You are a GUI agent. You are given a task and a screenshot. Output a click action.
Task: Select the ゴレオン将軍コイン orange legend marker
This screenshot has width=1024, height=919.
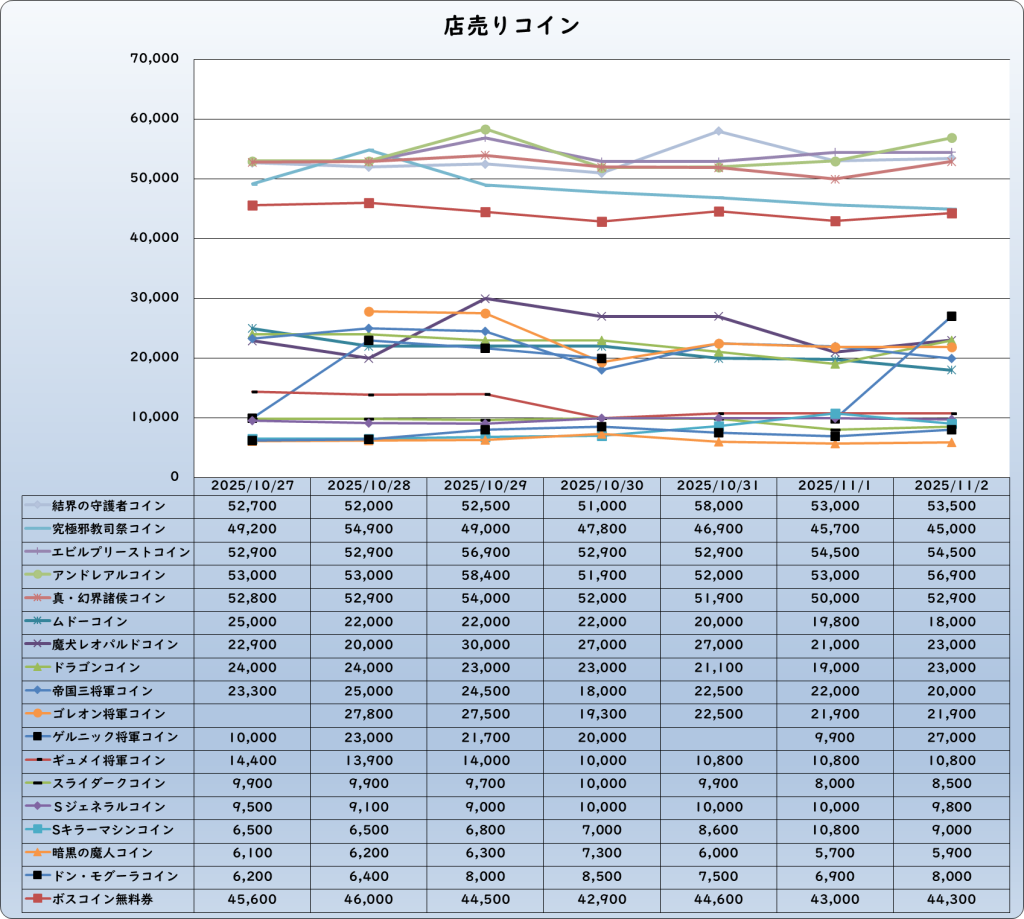[x=40, y=714]
